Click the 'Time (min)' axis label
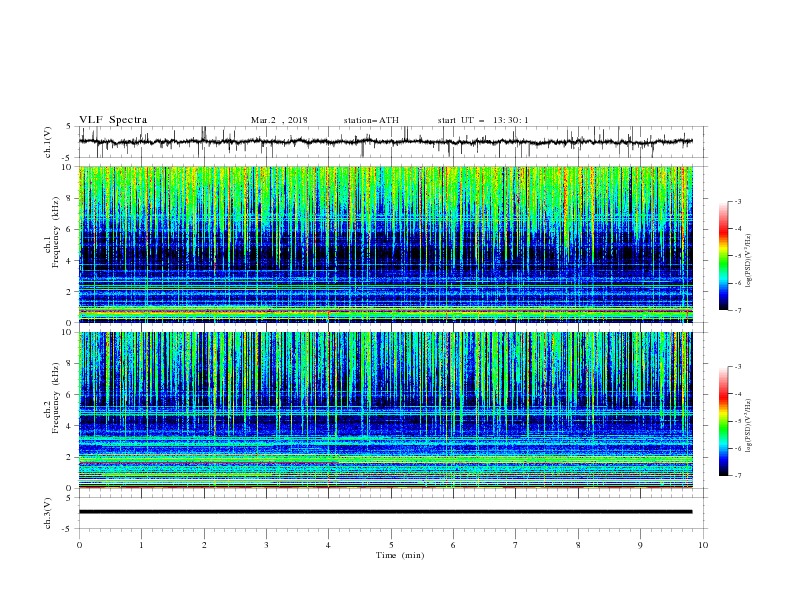792x612 pixels. (x=400, y=555)
